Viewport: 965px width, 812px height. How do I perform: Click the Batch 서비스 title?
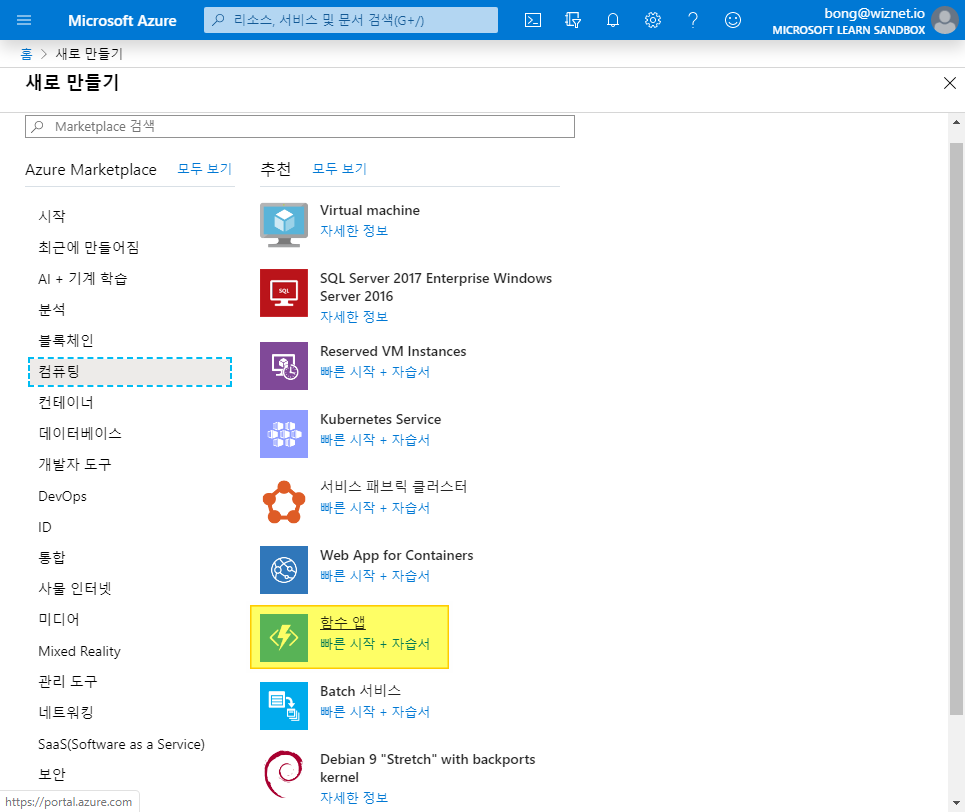(361, 691)
